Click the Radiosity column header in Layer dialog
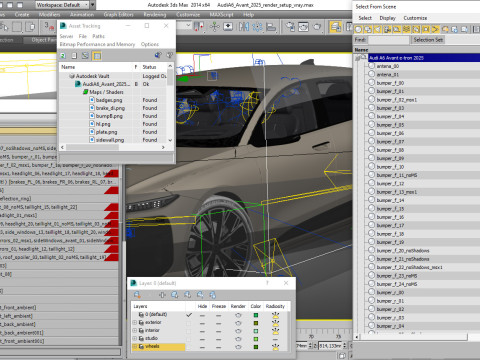Screen dimensions: 480x360 point(275,306)
